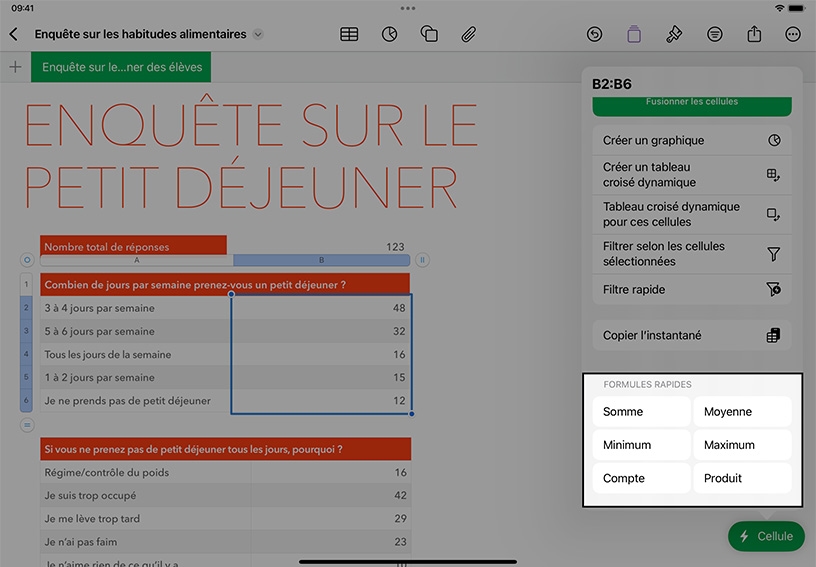Select the cell with value 32
Image resolution: width=816 pixels, height=567 pixels.
pos(321,331)
